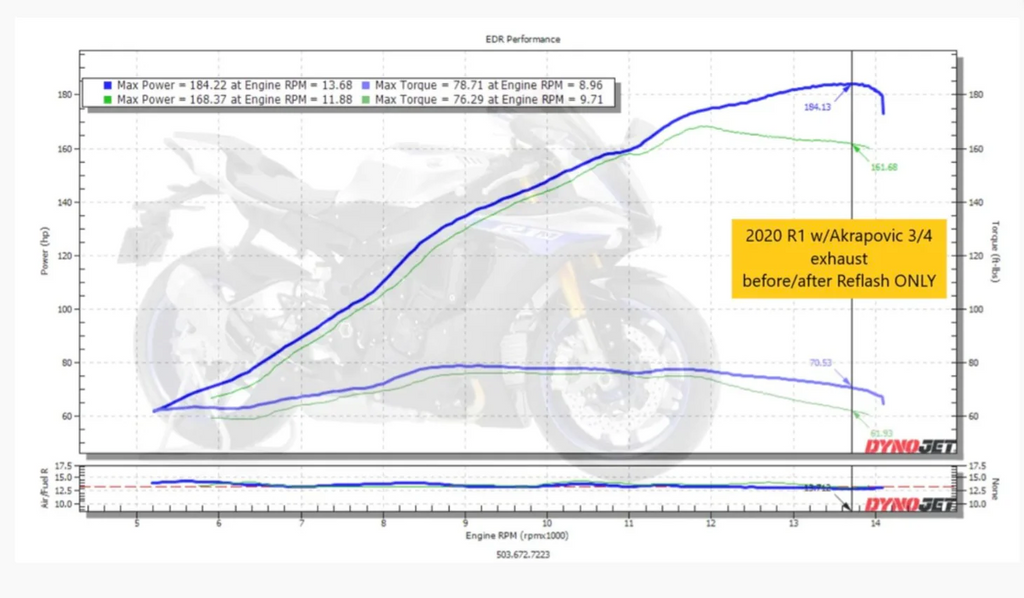Select the Max Torque = 76.29 legend entry
This screenshot has height=598, width=1024.
487,100
